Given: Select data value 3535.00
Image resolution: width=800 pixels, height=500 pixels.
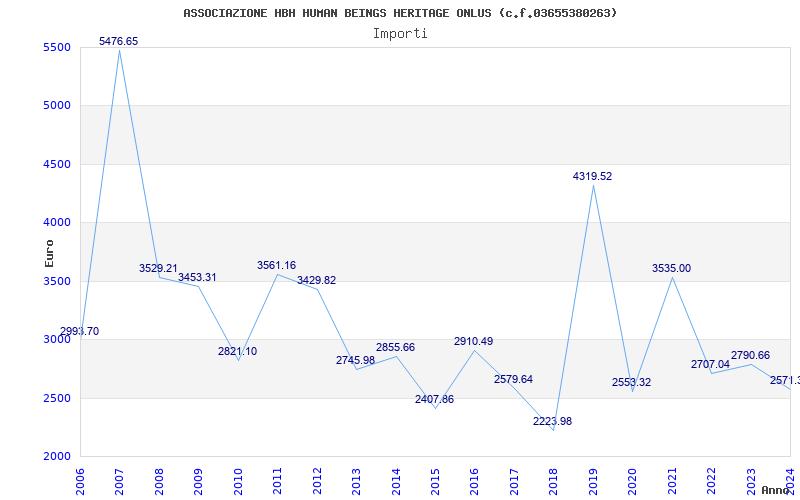Looking at the screenshot, I should tap(671, 268).
